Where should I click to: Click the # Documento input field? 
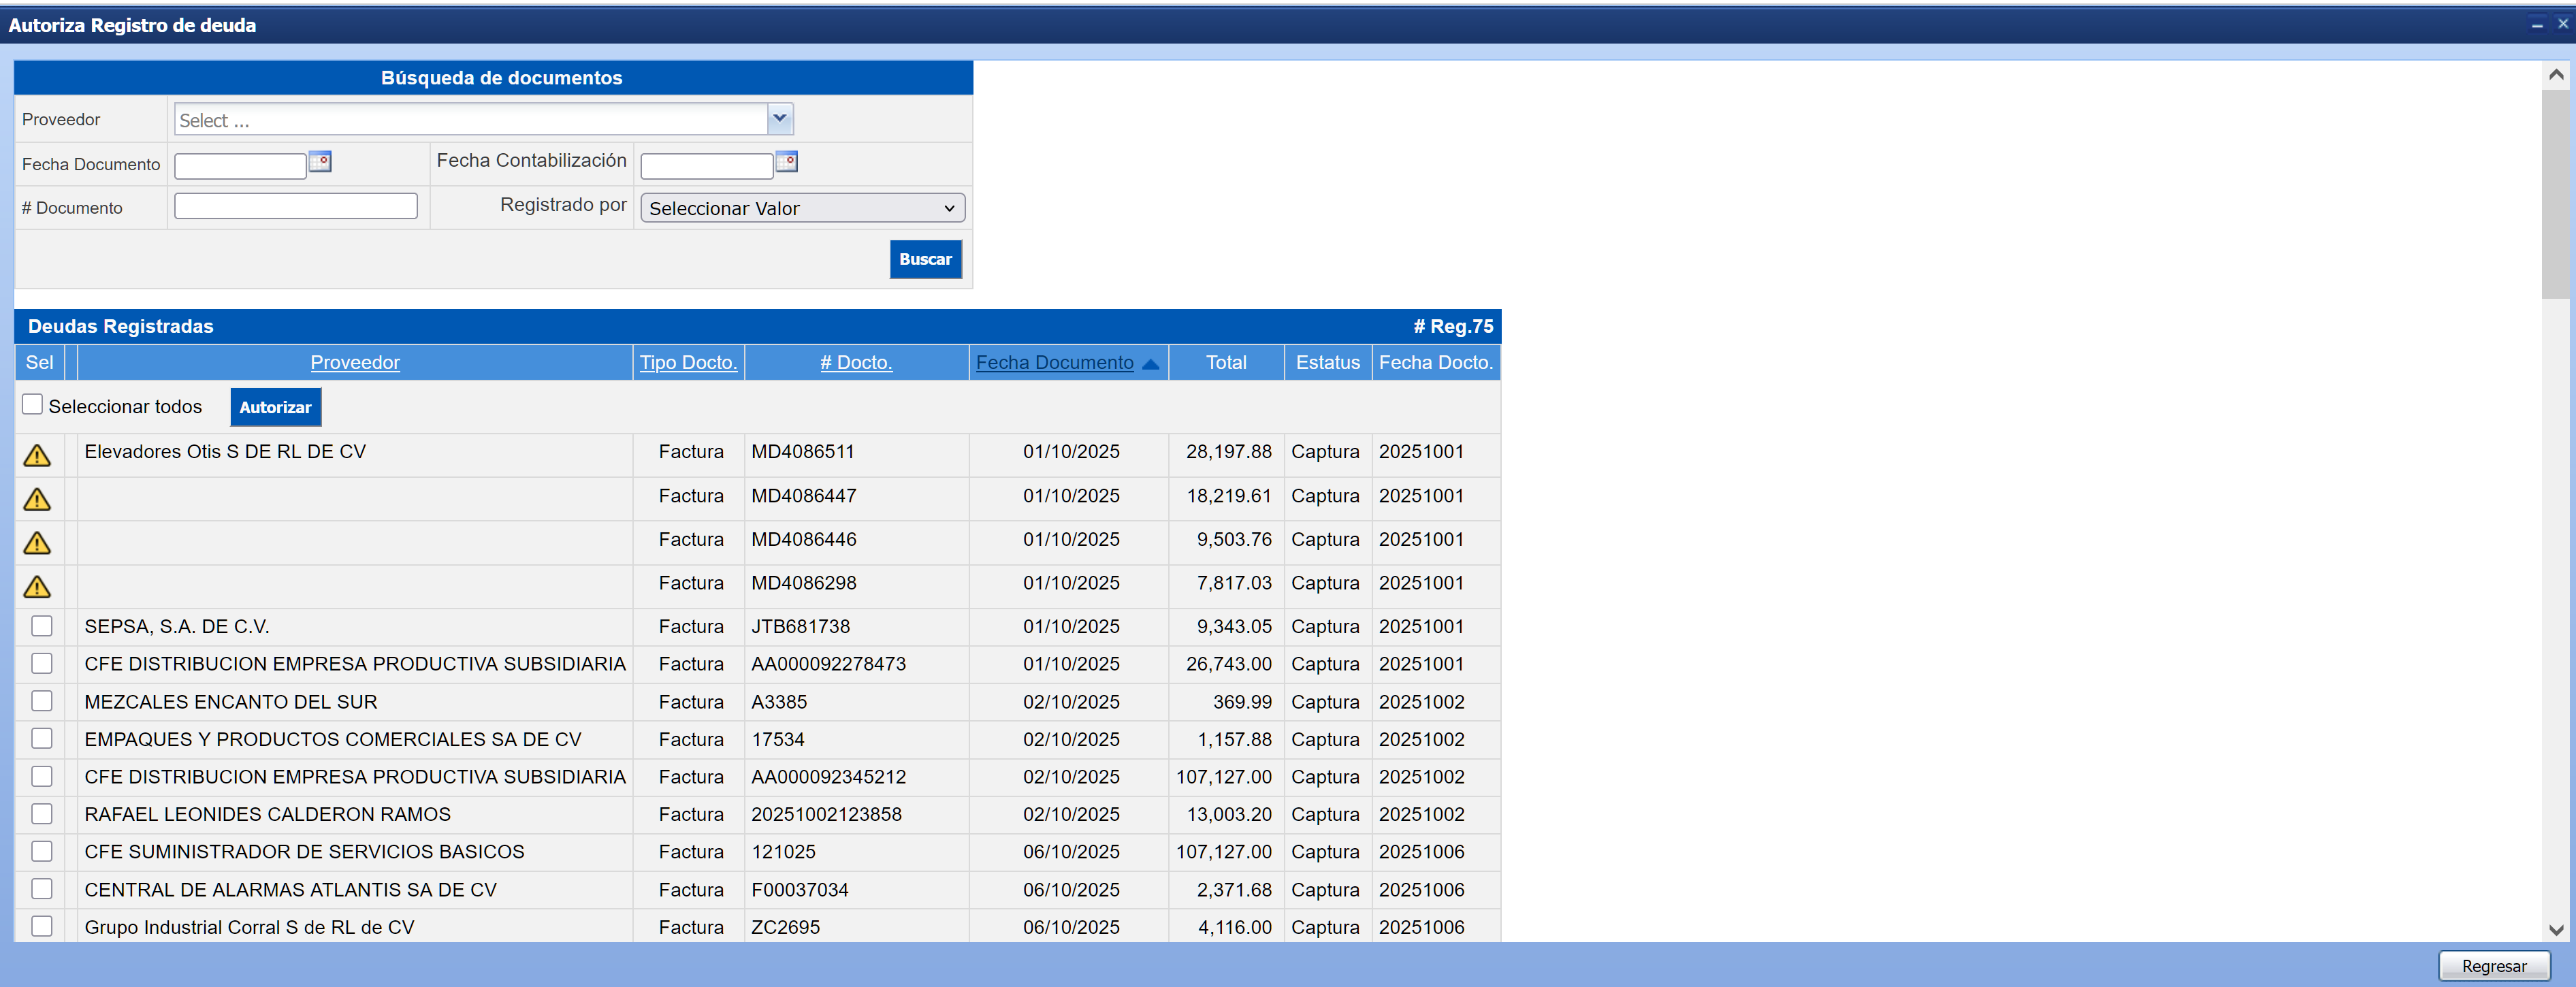coord(296,206)
